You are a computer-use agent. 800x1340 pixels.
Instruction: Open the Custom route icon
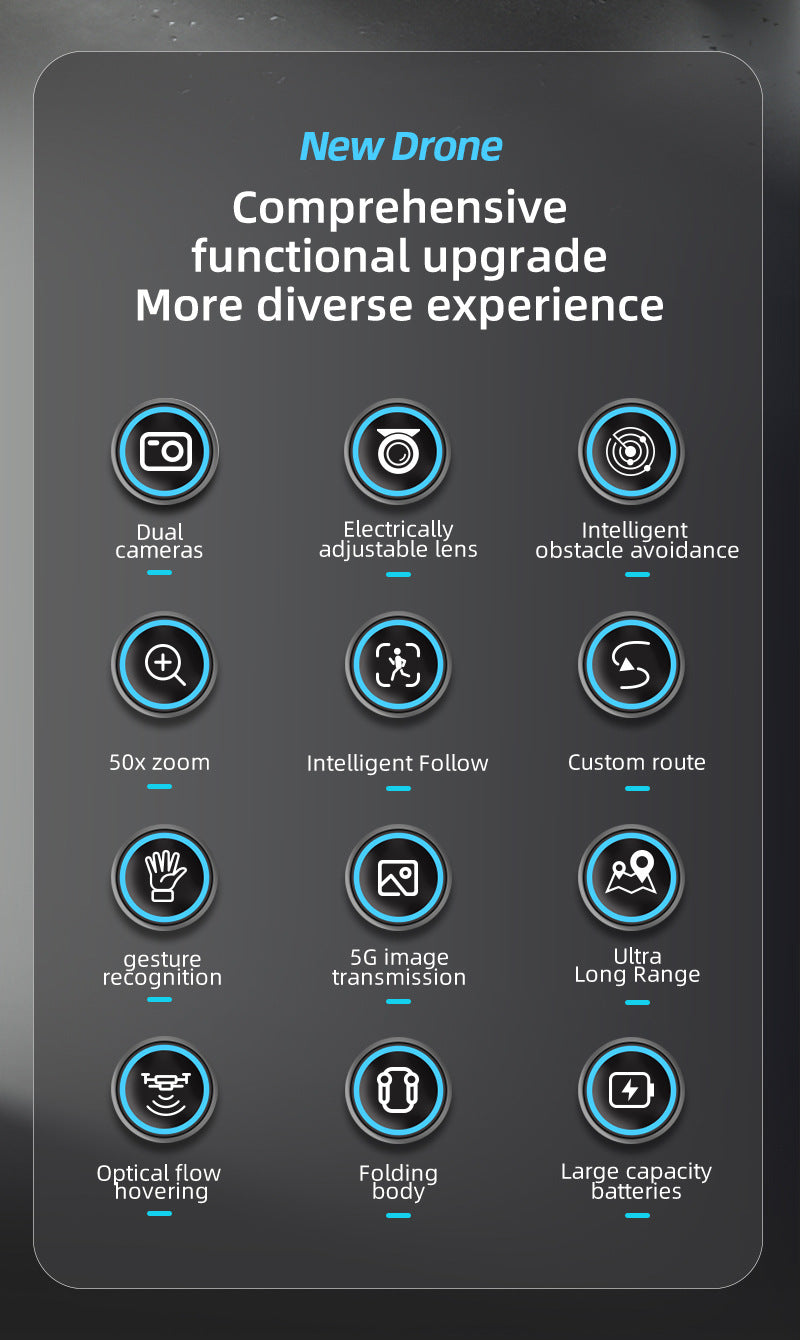point(631,665)
